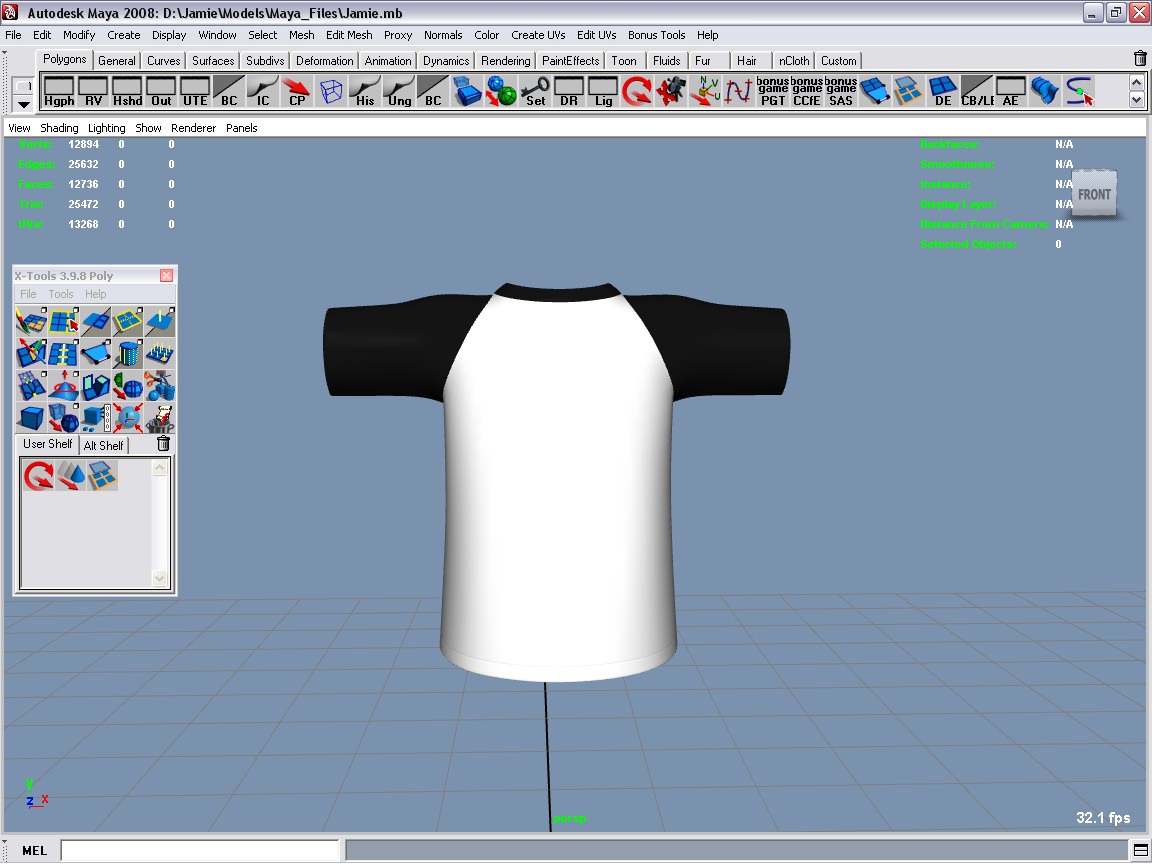
Task: Open the viewport Renderer menu
Action: (x=193, y=128)
